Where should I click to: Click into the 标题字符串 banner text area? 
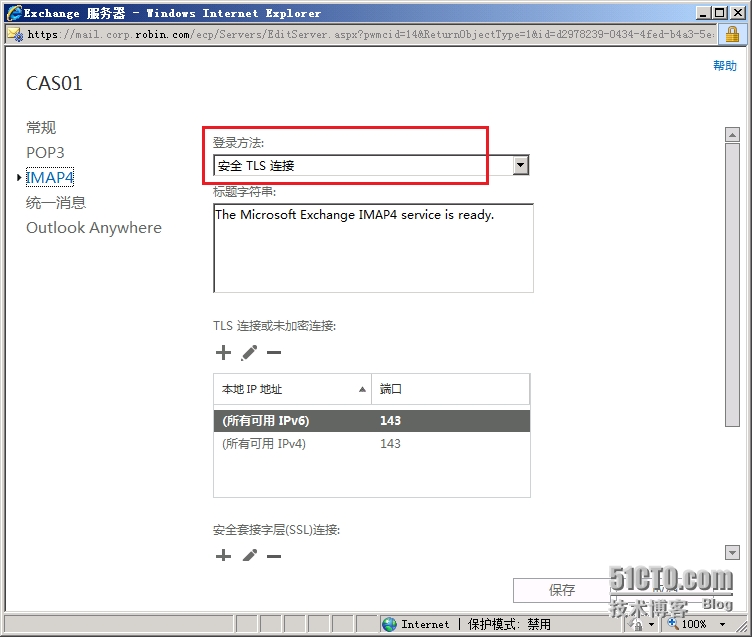[373, 248]
